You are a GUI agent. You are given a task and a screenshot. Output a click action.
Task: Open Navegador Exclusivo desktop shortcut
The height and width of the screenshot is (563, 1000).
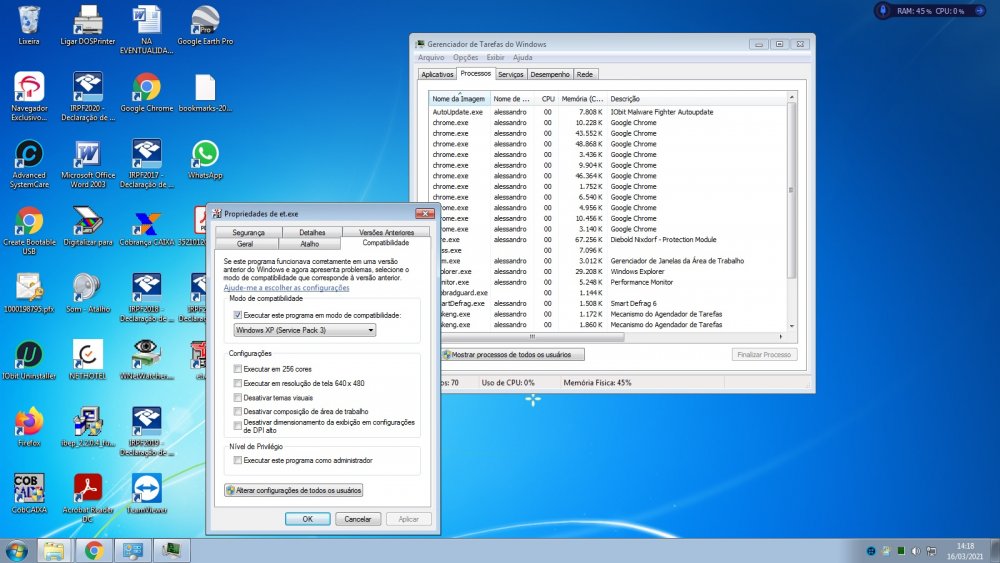pos(29,96)
